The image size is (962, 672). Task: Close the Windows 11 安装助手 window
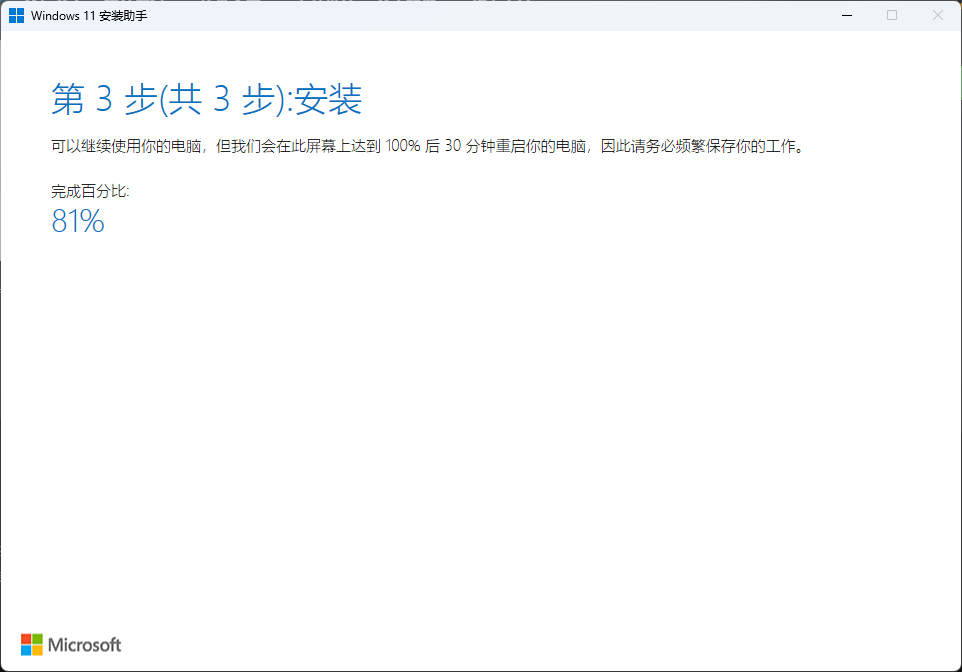pyautogui.click(x=937, y=15)
